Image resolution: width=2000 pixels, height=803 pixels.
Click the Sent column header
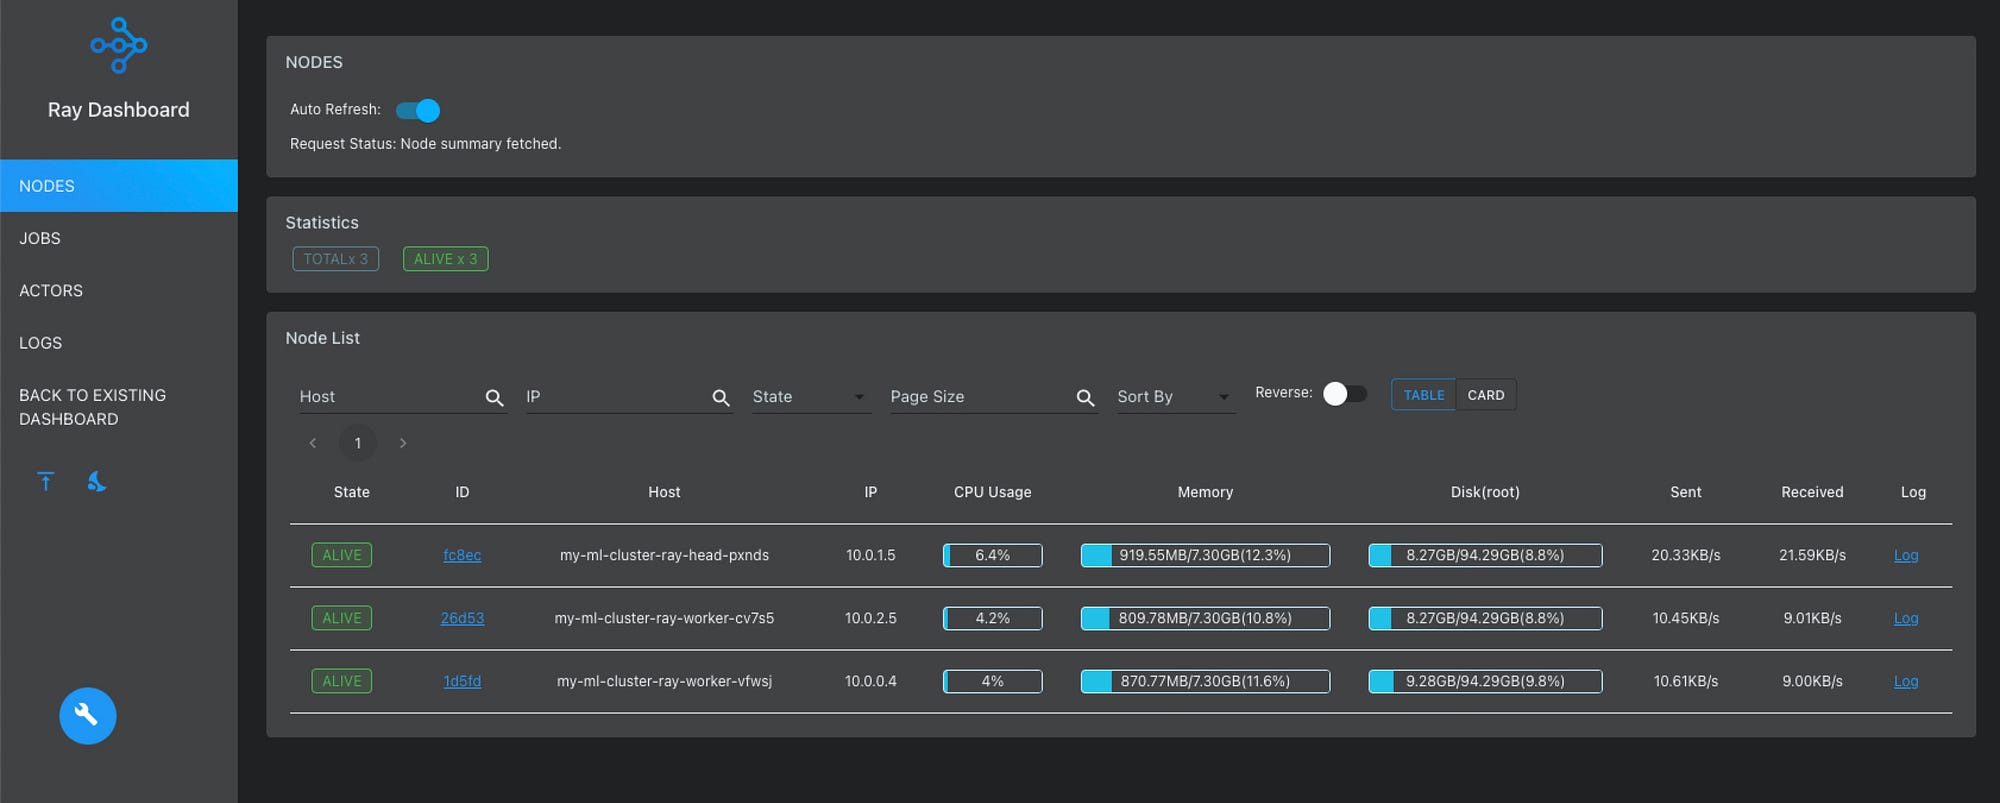pyautogui.click(x=1686, y=492)
